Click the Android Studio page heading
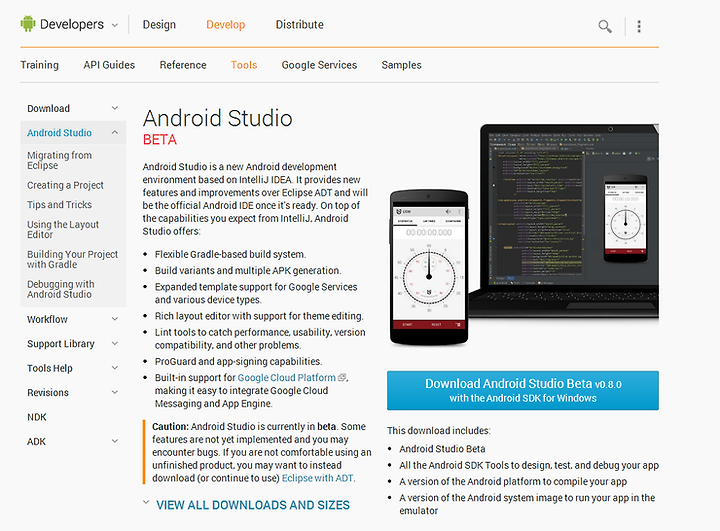Image resolution: width=720 pixels, height=531 pixels. click(x=217, y=118)
